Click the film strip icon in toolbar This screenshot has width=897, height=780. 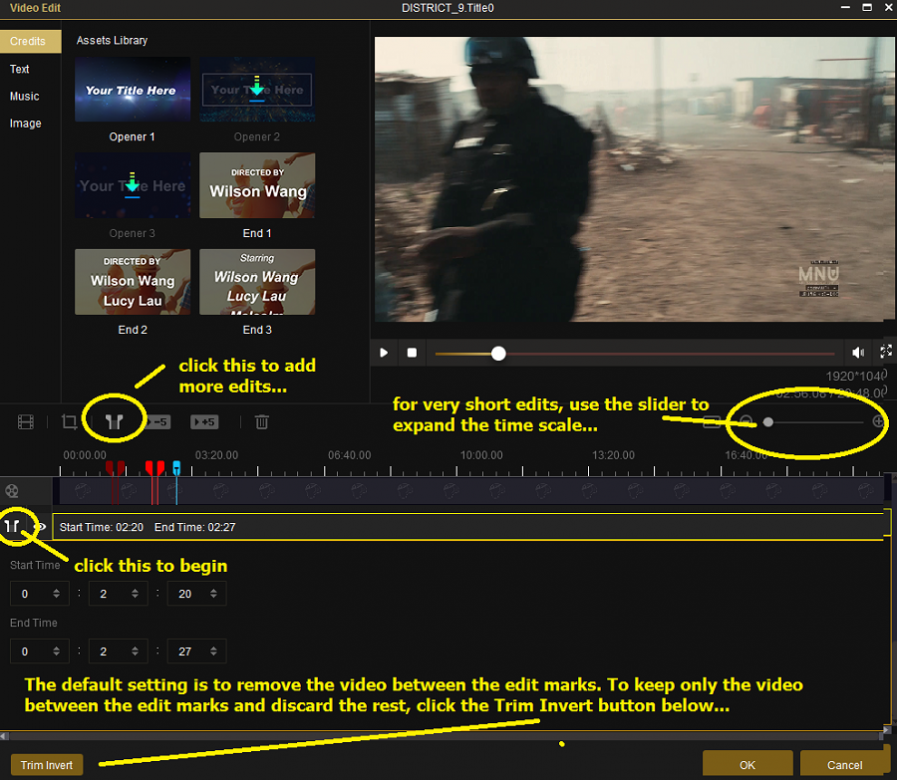pyautogui.click(x=26, y=422)
